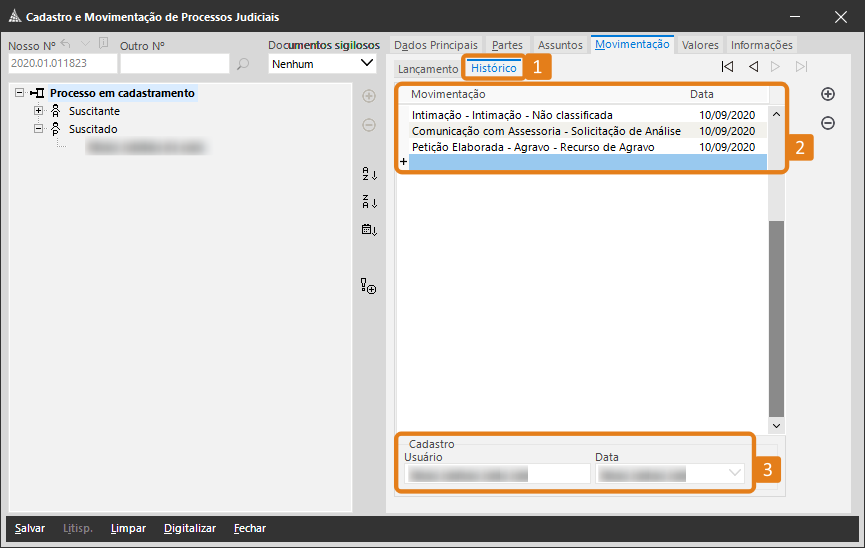Open the Lançamento sub-tab
865x548 pixels.
[427, 69]
